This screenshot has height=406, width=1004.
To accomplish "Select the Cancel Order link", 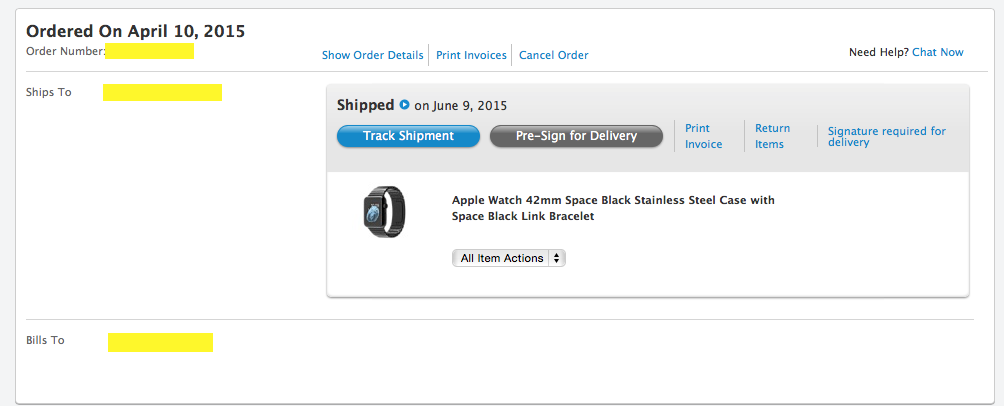I will pos(554,55).
